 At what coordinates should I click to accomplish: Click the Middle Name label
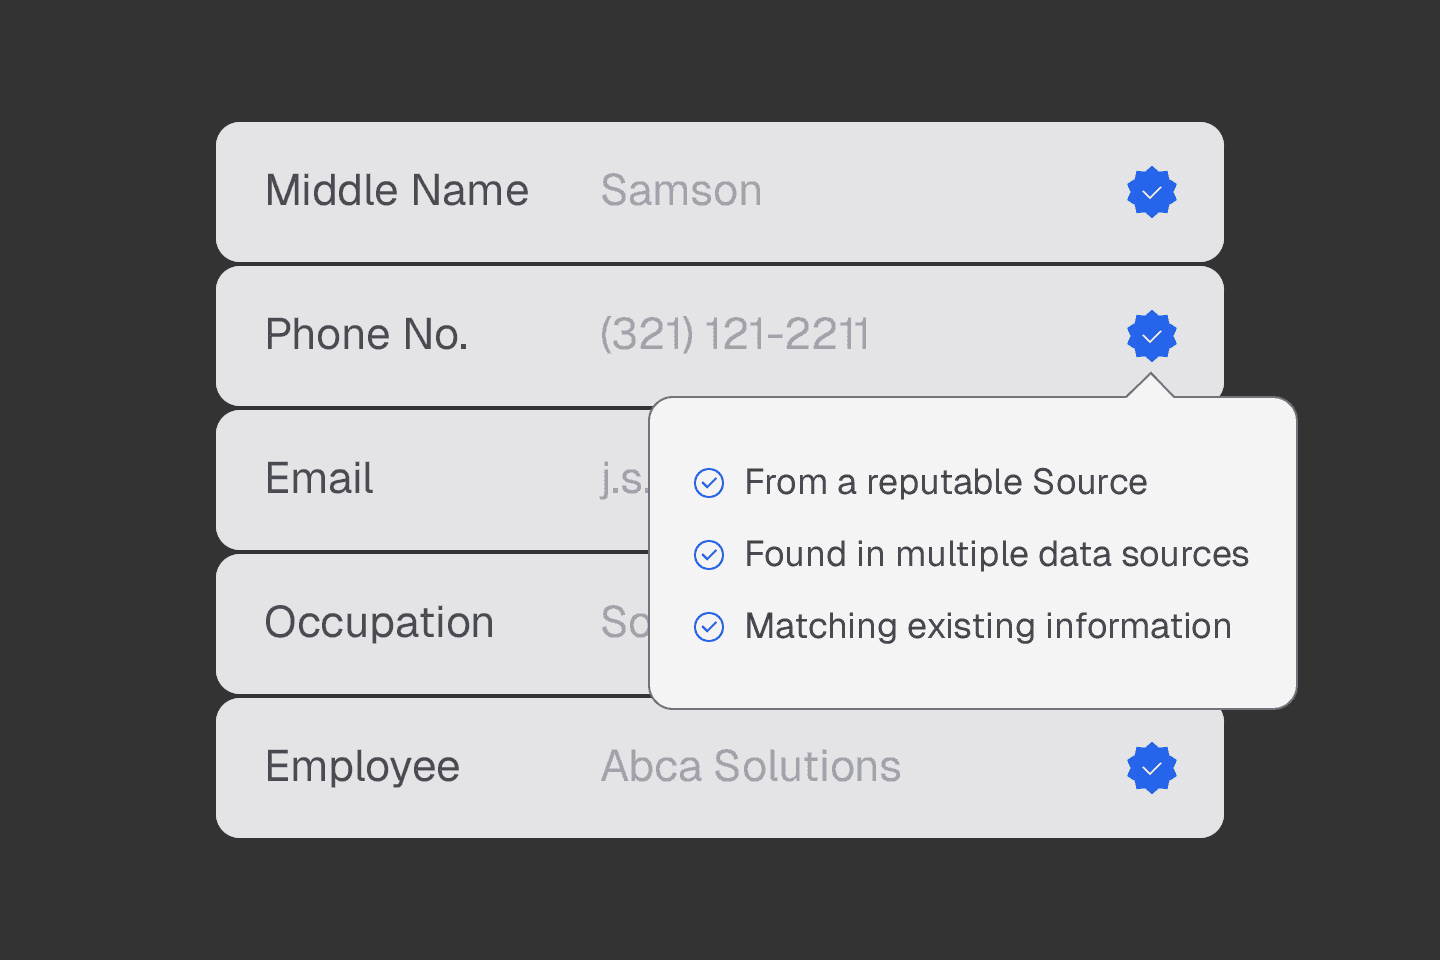click(x=396, y=191)
